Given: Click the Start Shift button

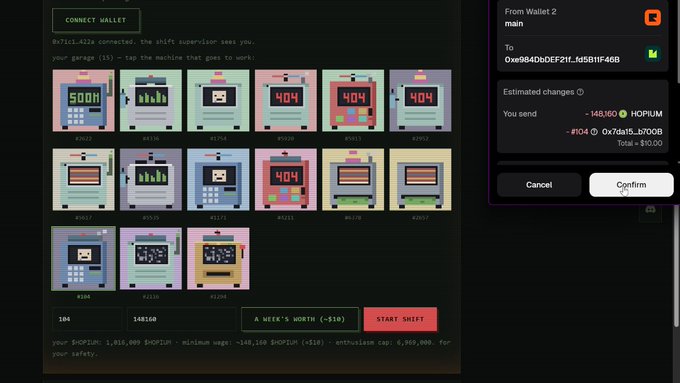Looking at the screenshot, I should coord(400,319).
